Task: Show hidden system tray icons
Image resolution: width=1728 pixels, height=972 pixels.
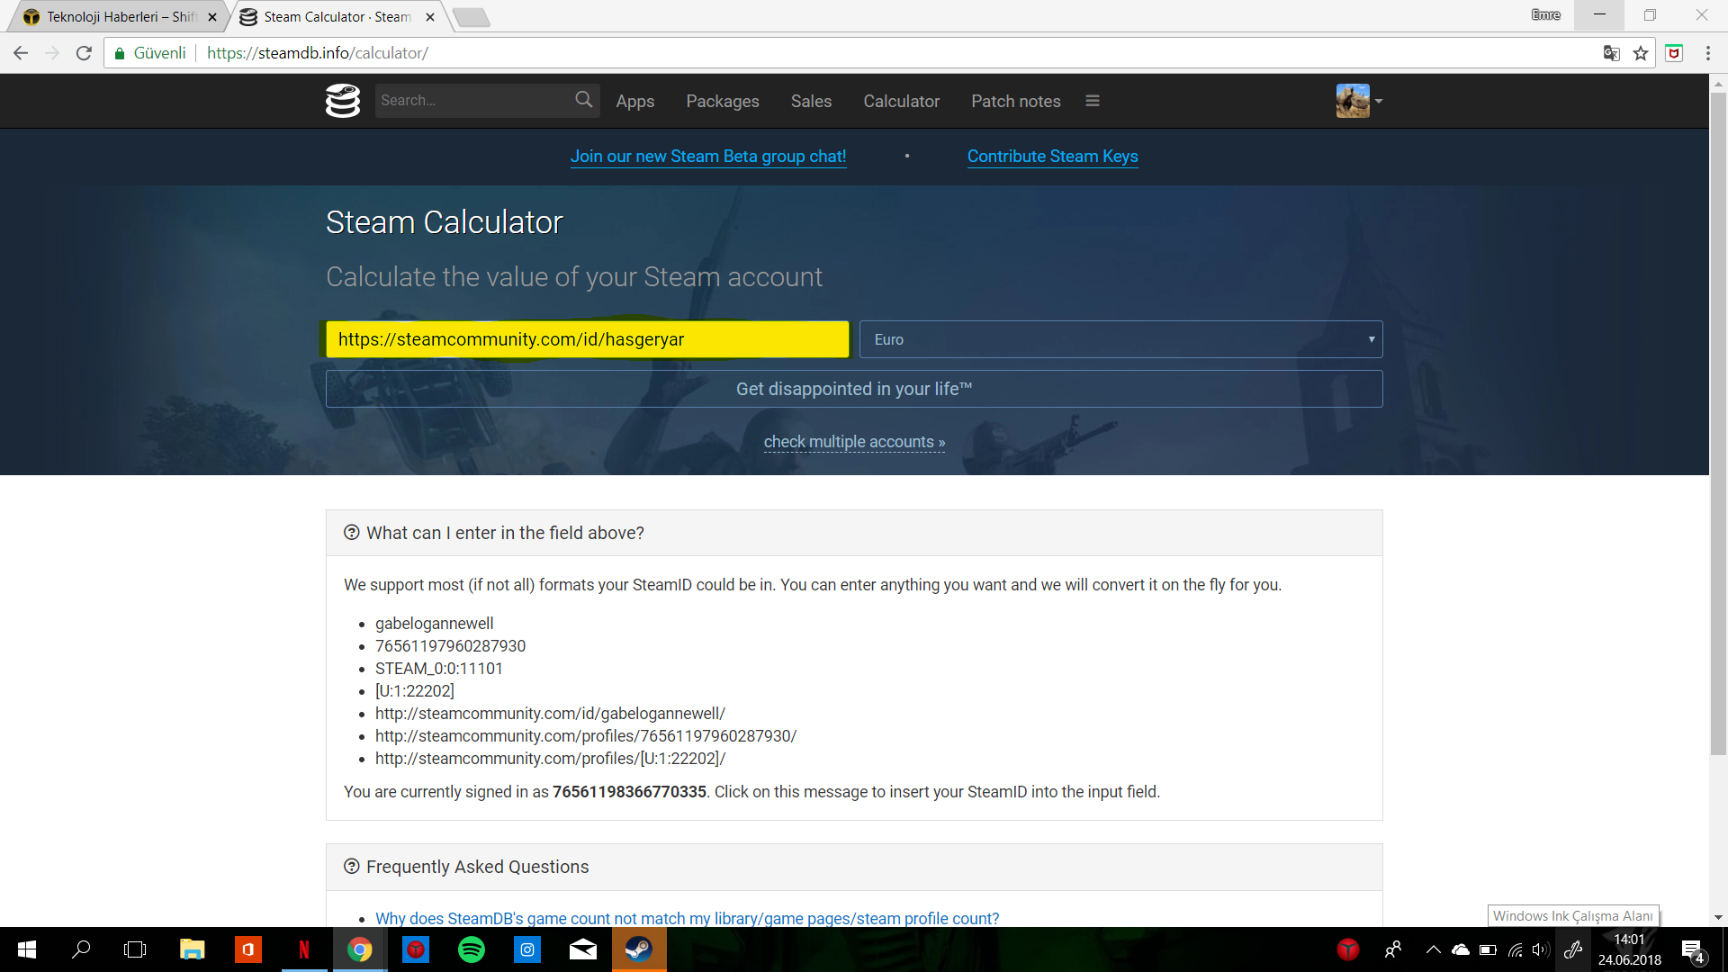Action: pyautogui.click(x=1433, y=949)
